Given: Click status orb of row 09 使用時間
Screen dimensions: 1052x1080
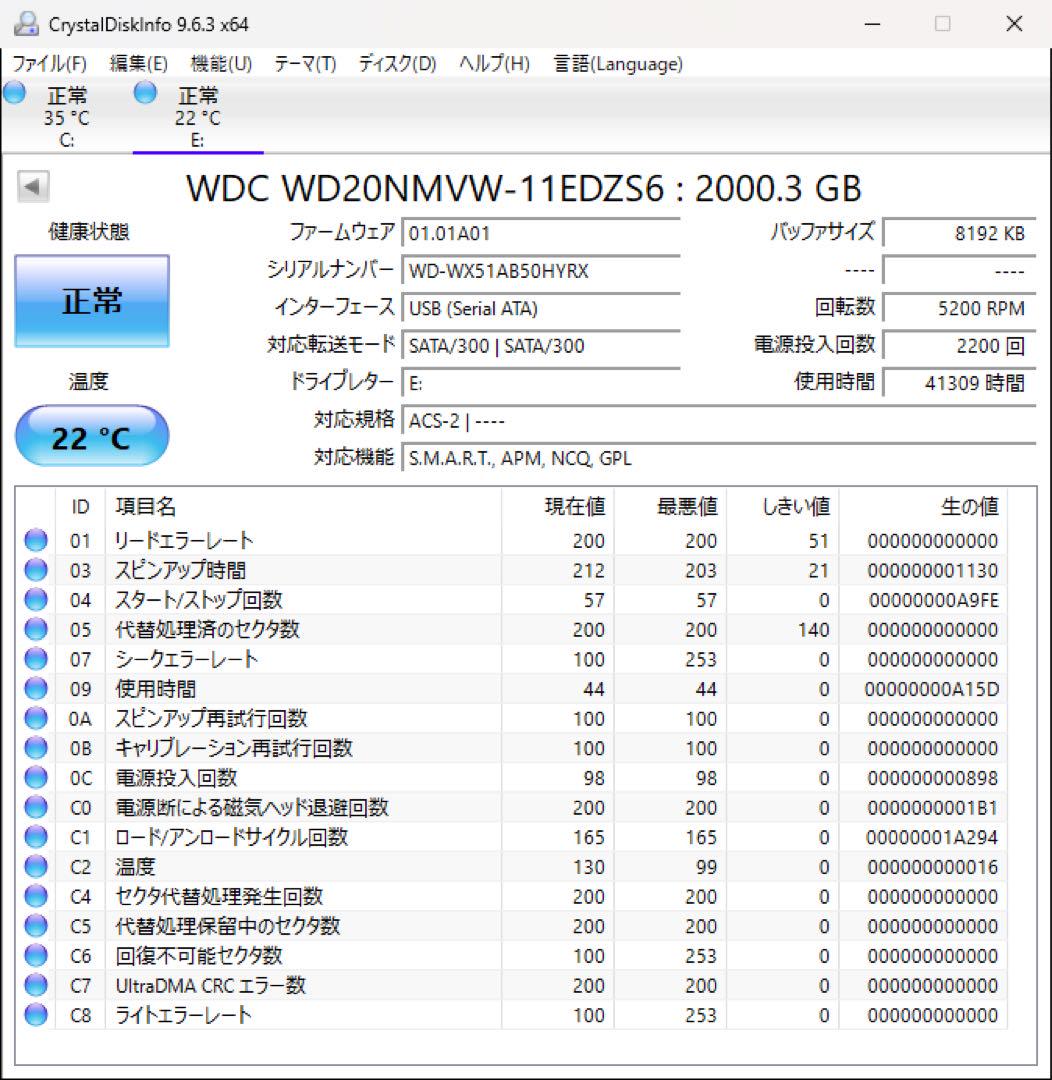Looking at the screenshot, I should 36,689.
